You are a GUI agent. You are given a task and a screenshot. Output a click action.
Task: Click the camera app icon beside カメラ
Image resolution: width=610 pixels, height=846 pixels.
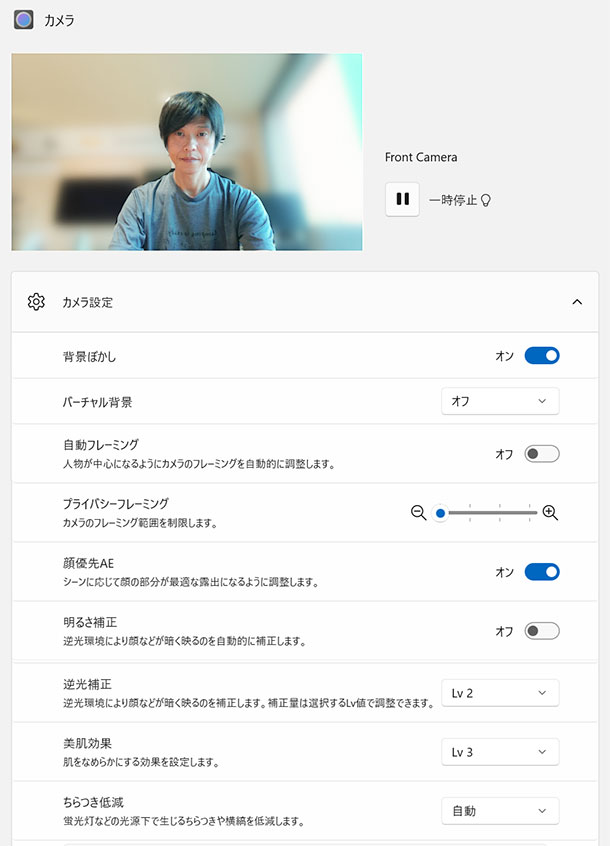24,20
